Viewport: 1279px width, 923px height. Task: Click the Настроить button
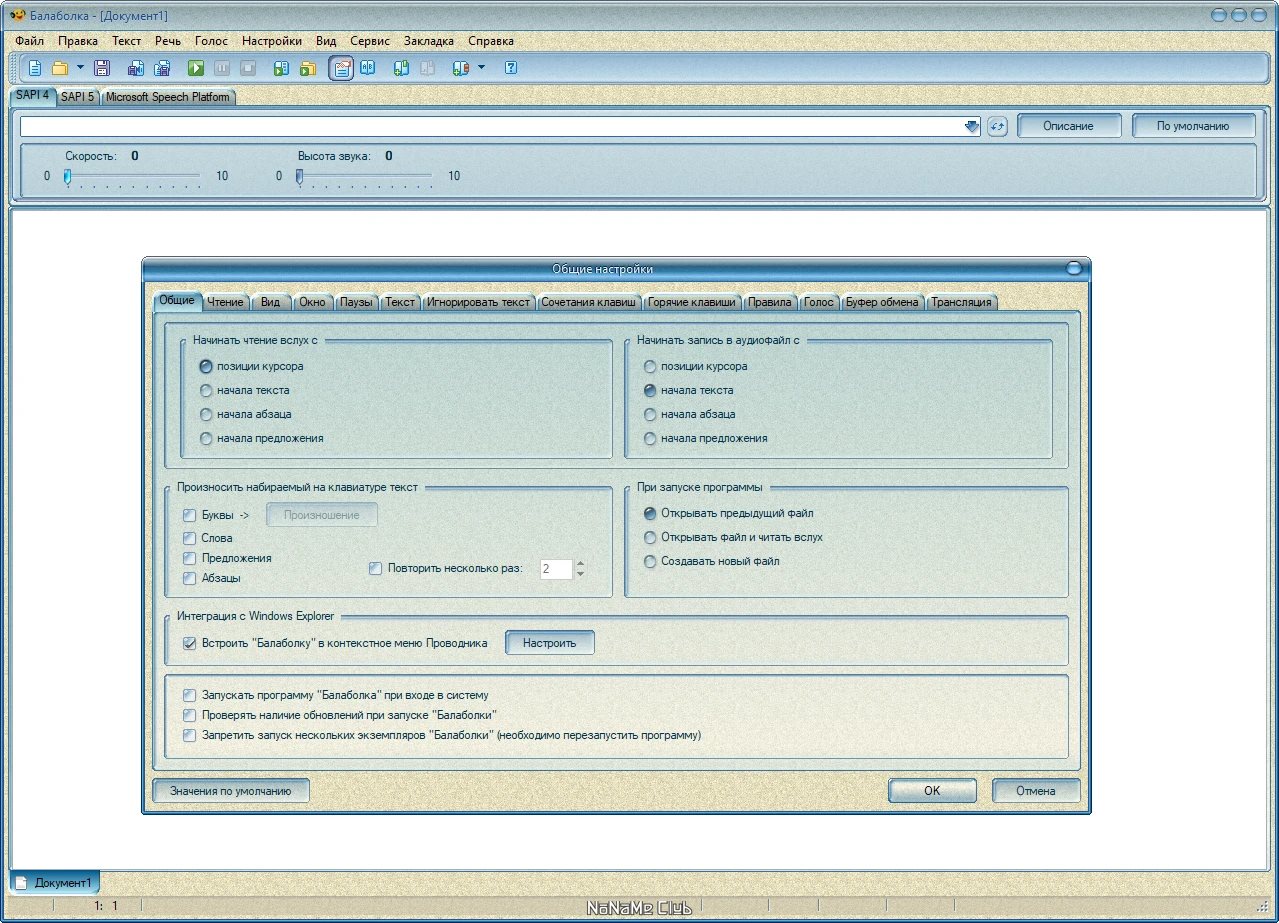(550, 643)
